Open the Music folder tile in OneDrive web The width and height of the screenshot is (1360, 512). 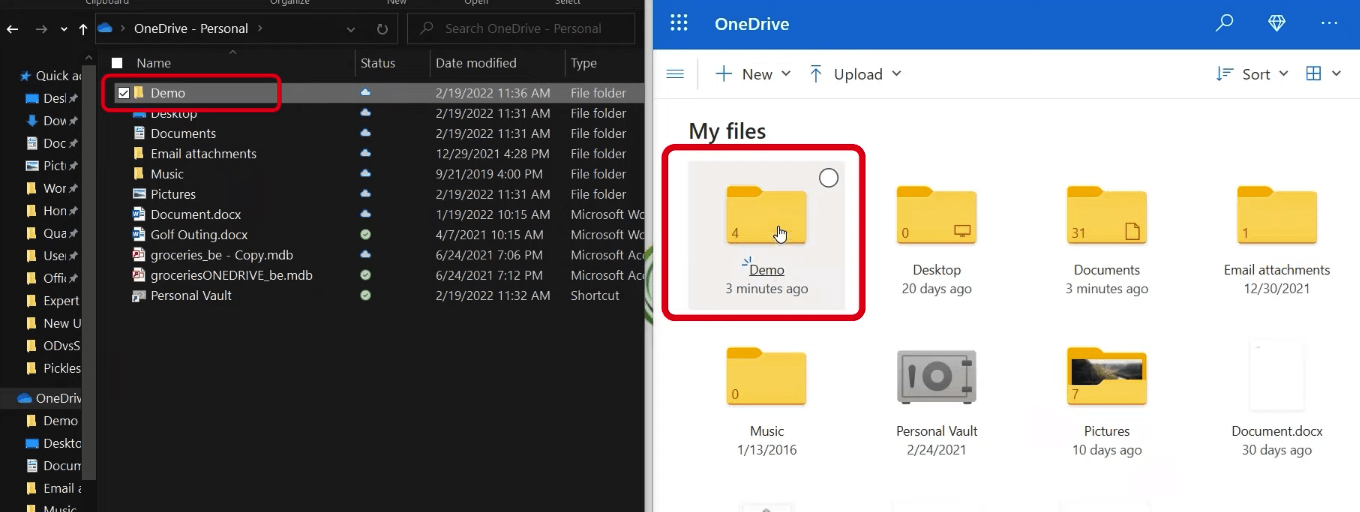coord(767,400)
